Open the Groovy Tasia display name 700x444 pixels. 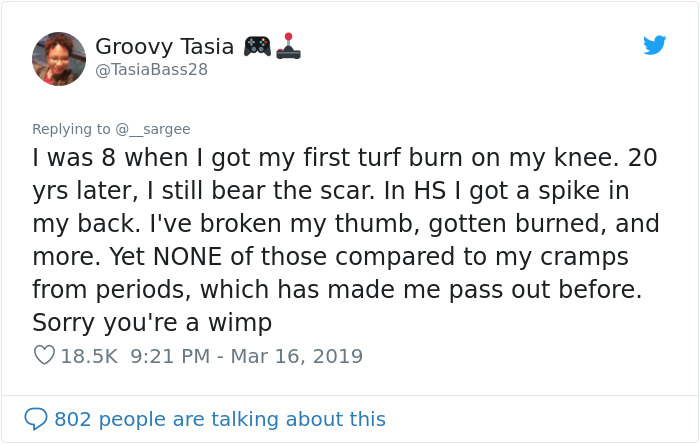(x=165, y=46)
